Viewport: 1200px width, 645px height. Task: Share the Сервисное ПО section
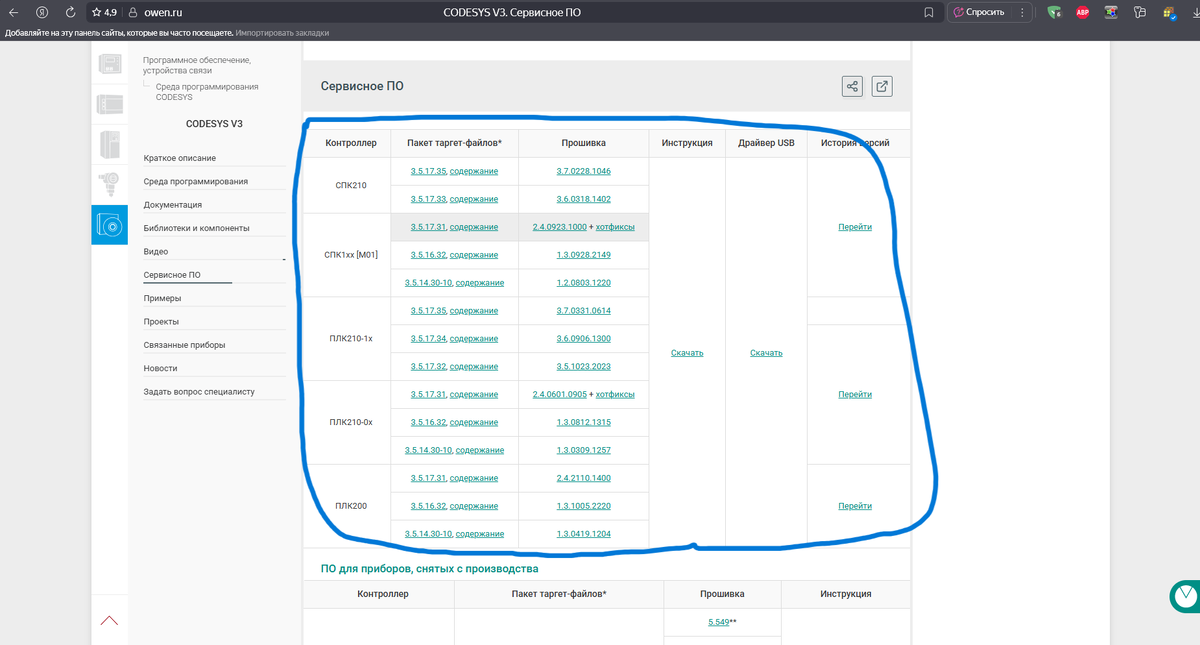pyautogui.click(x=853, y=86)
